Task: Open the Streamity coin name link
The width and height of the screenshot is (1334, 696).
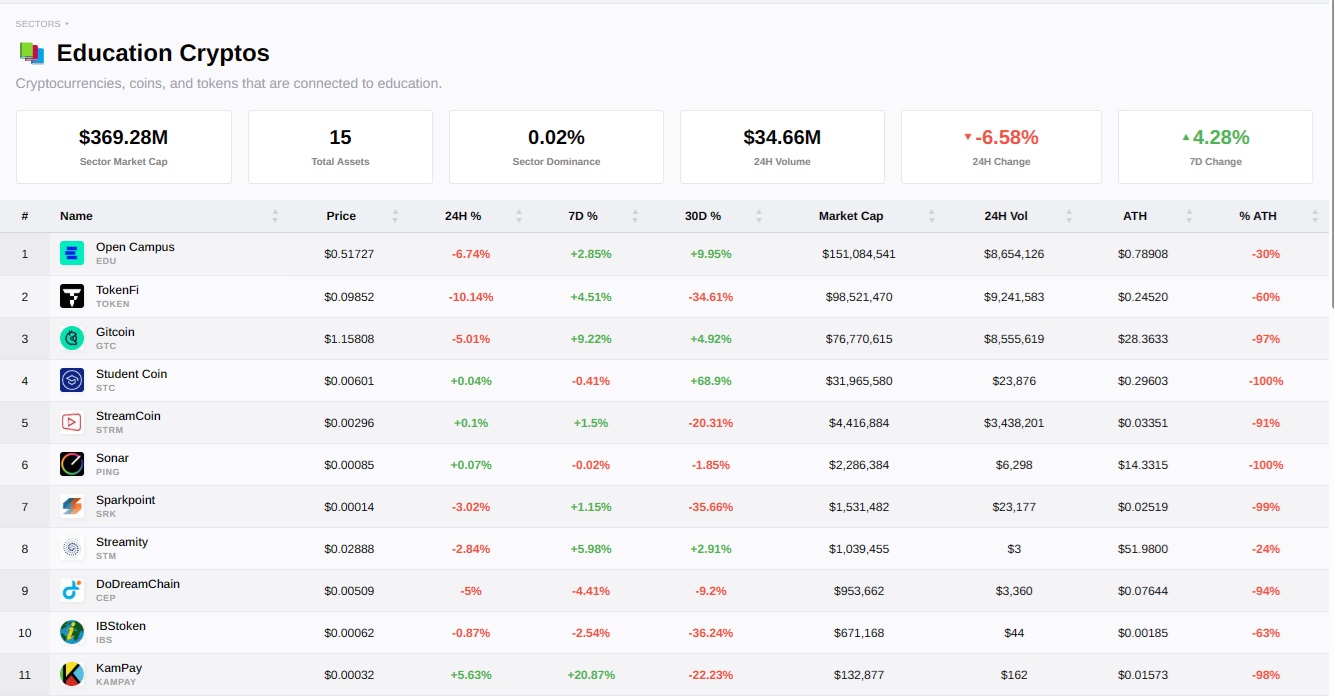Action: [x=122, y=542]
